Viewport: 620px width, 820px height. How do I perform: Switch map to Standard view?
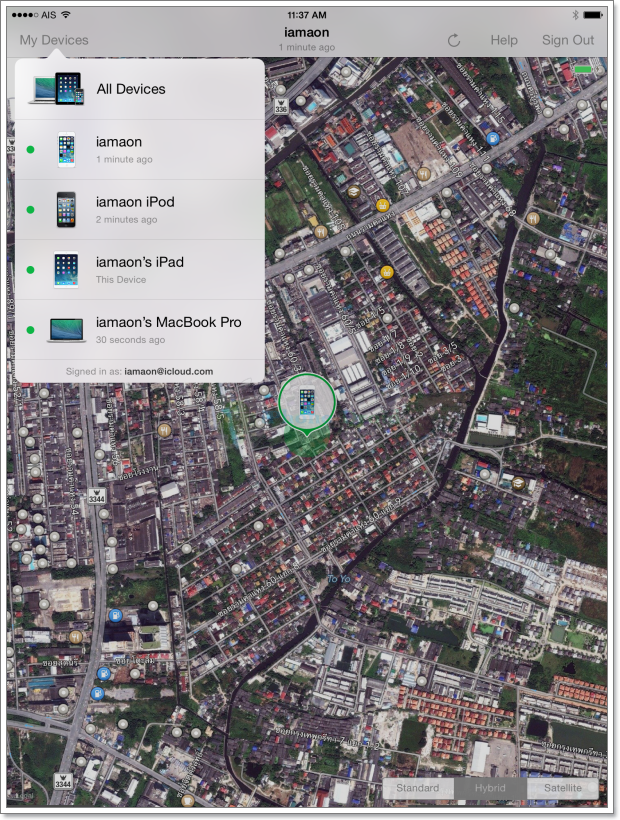[418, 788]
